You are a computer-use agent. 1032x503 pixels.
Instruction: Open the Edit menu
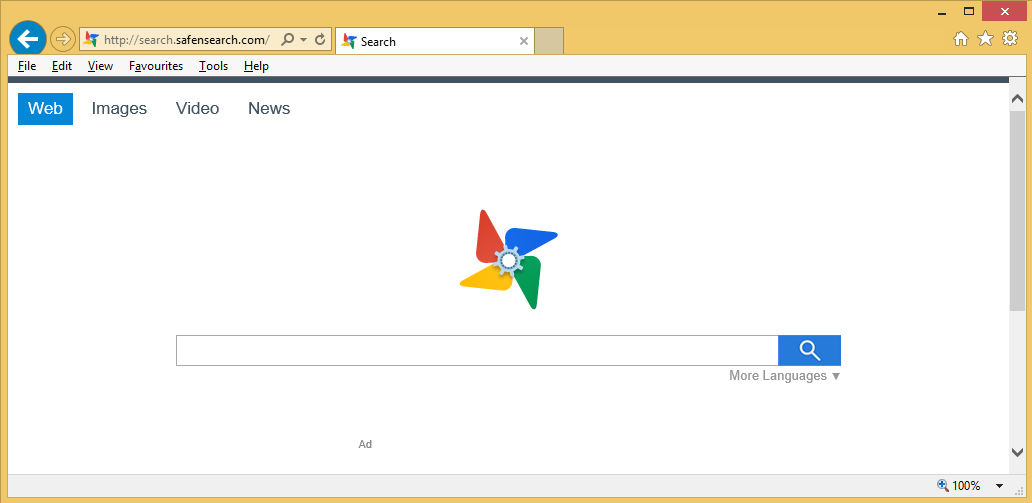coord(62,66)
